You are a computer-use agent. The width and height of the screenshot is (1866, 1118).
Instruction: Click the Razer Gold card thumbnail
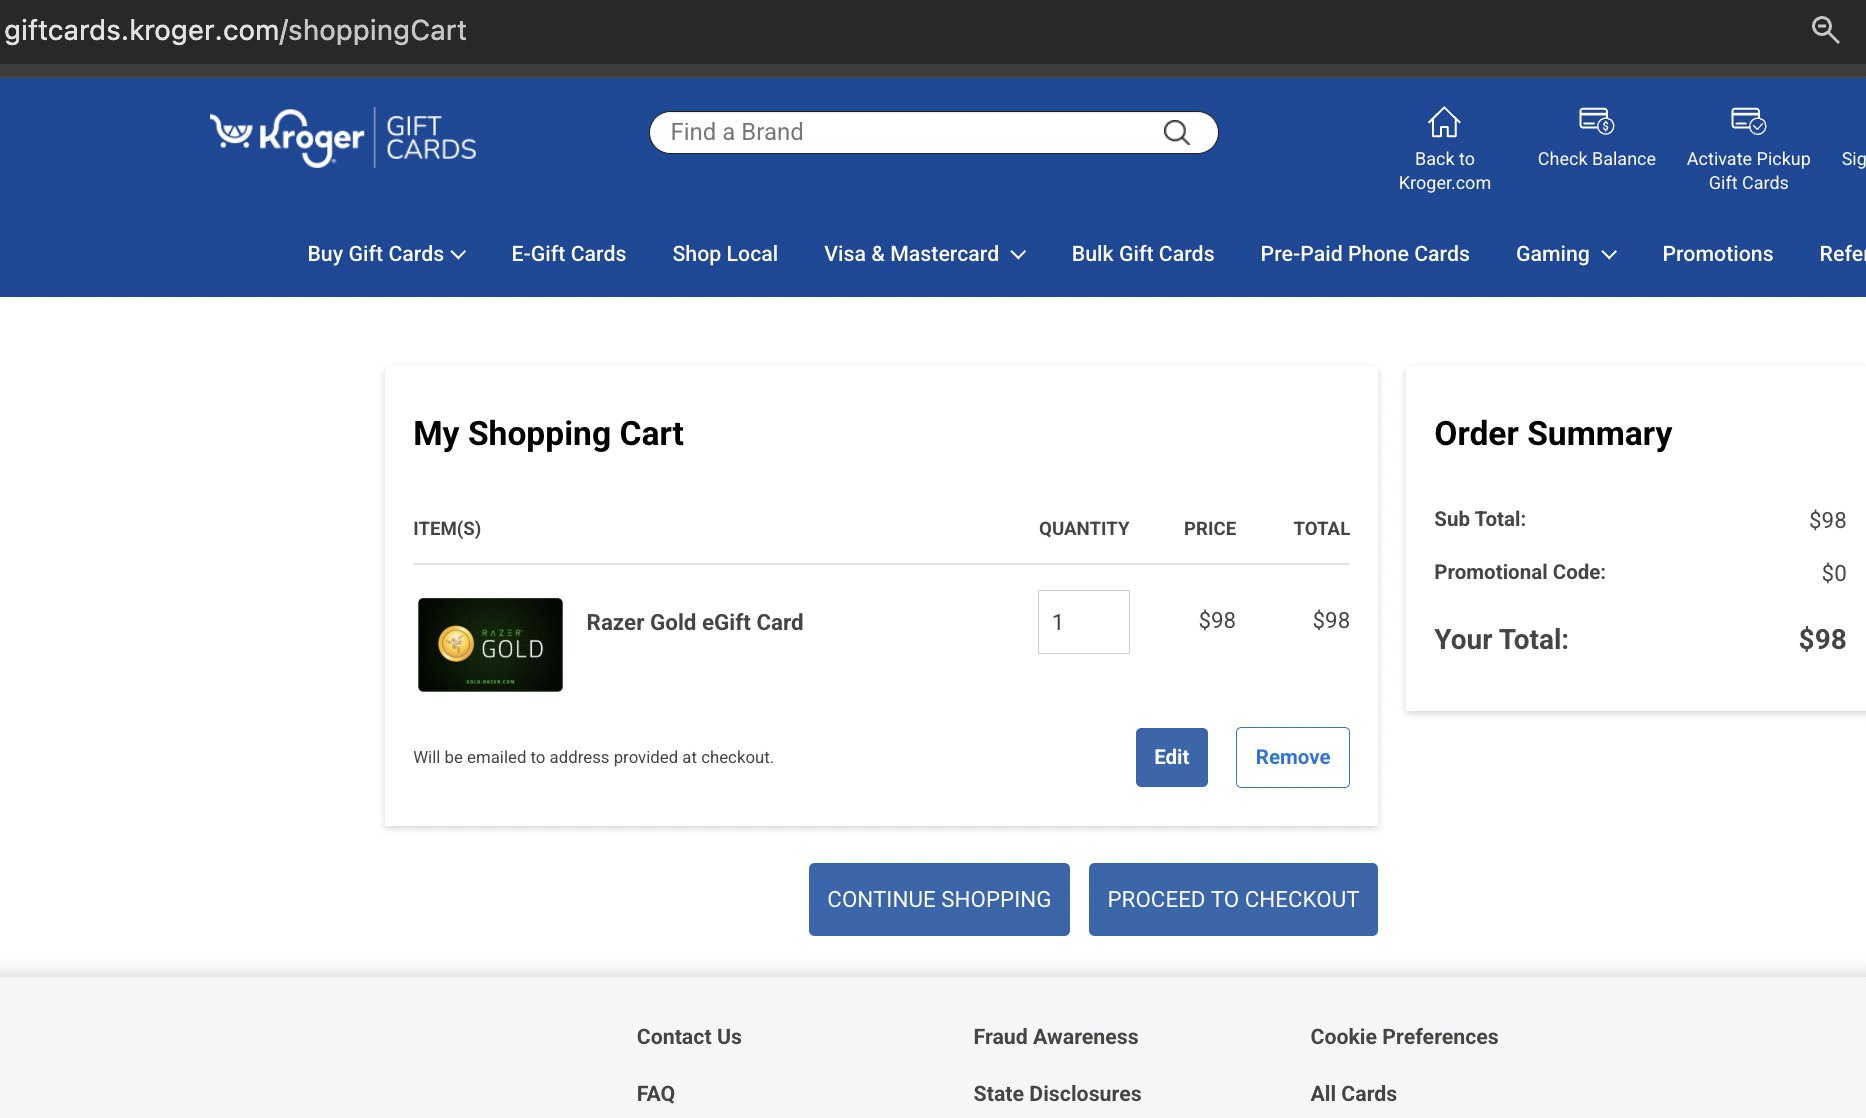tap(490, 645)
